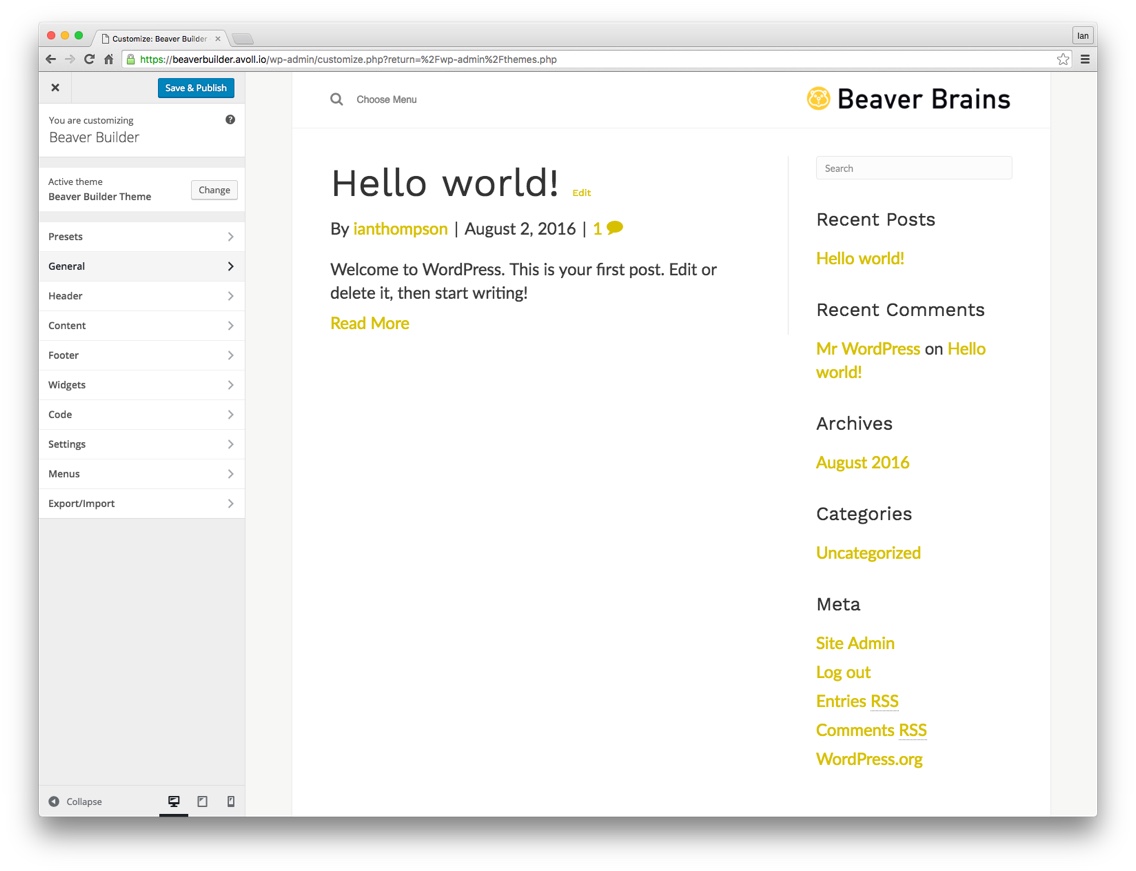Screen dimensions: 1136x871
Task: Click the browser forward arrow
Action: click(x=70, y=59)
